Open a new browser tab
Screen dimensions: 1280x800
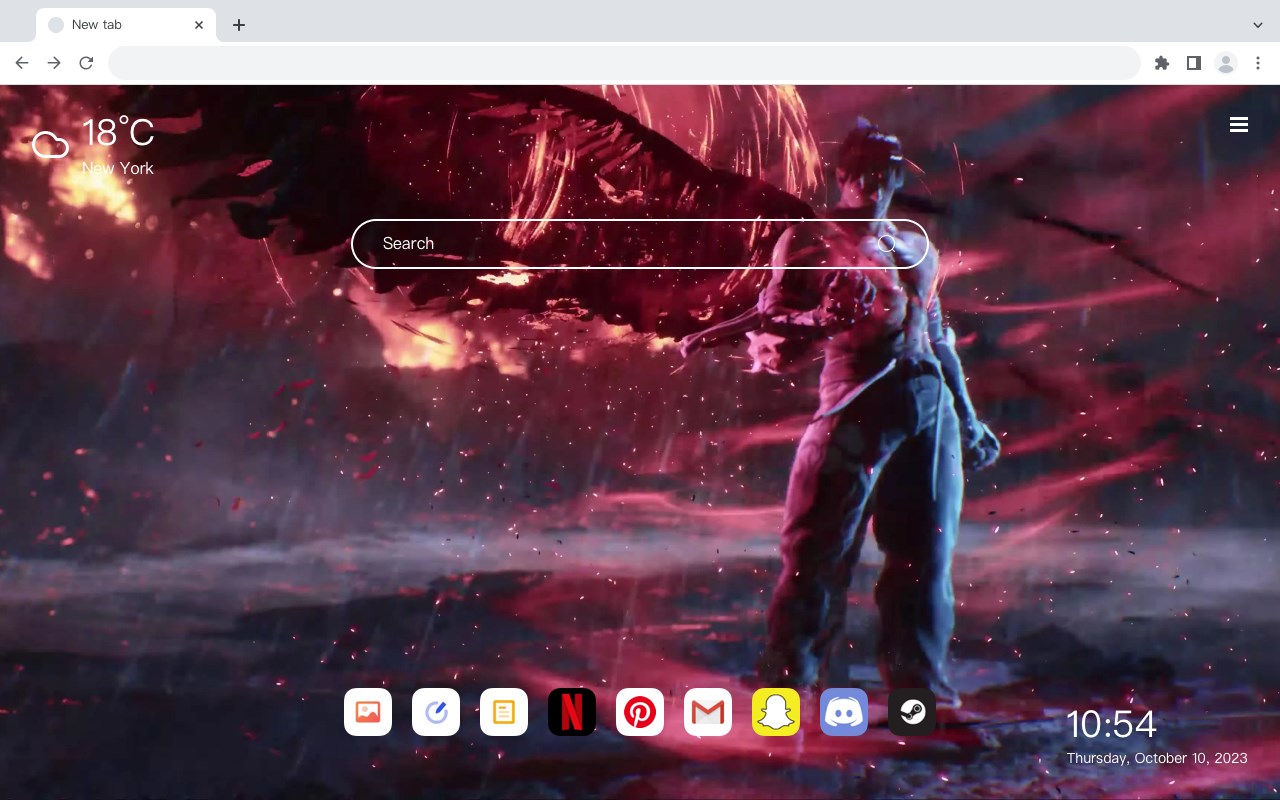click(x=238, y=25)
